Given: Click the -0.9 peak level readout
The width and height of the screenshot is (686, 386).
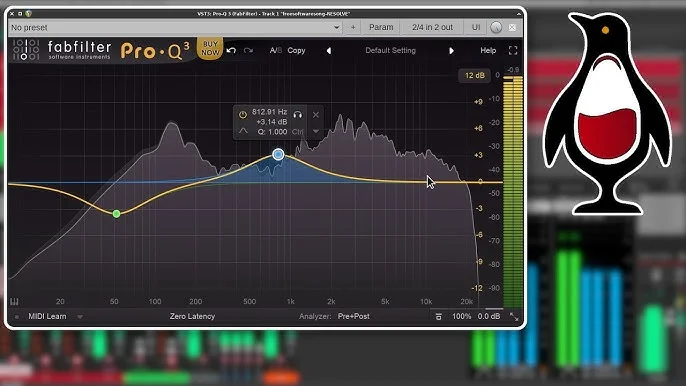Looking at the screenshot, I should (513, 70).
